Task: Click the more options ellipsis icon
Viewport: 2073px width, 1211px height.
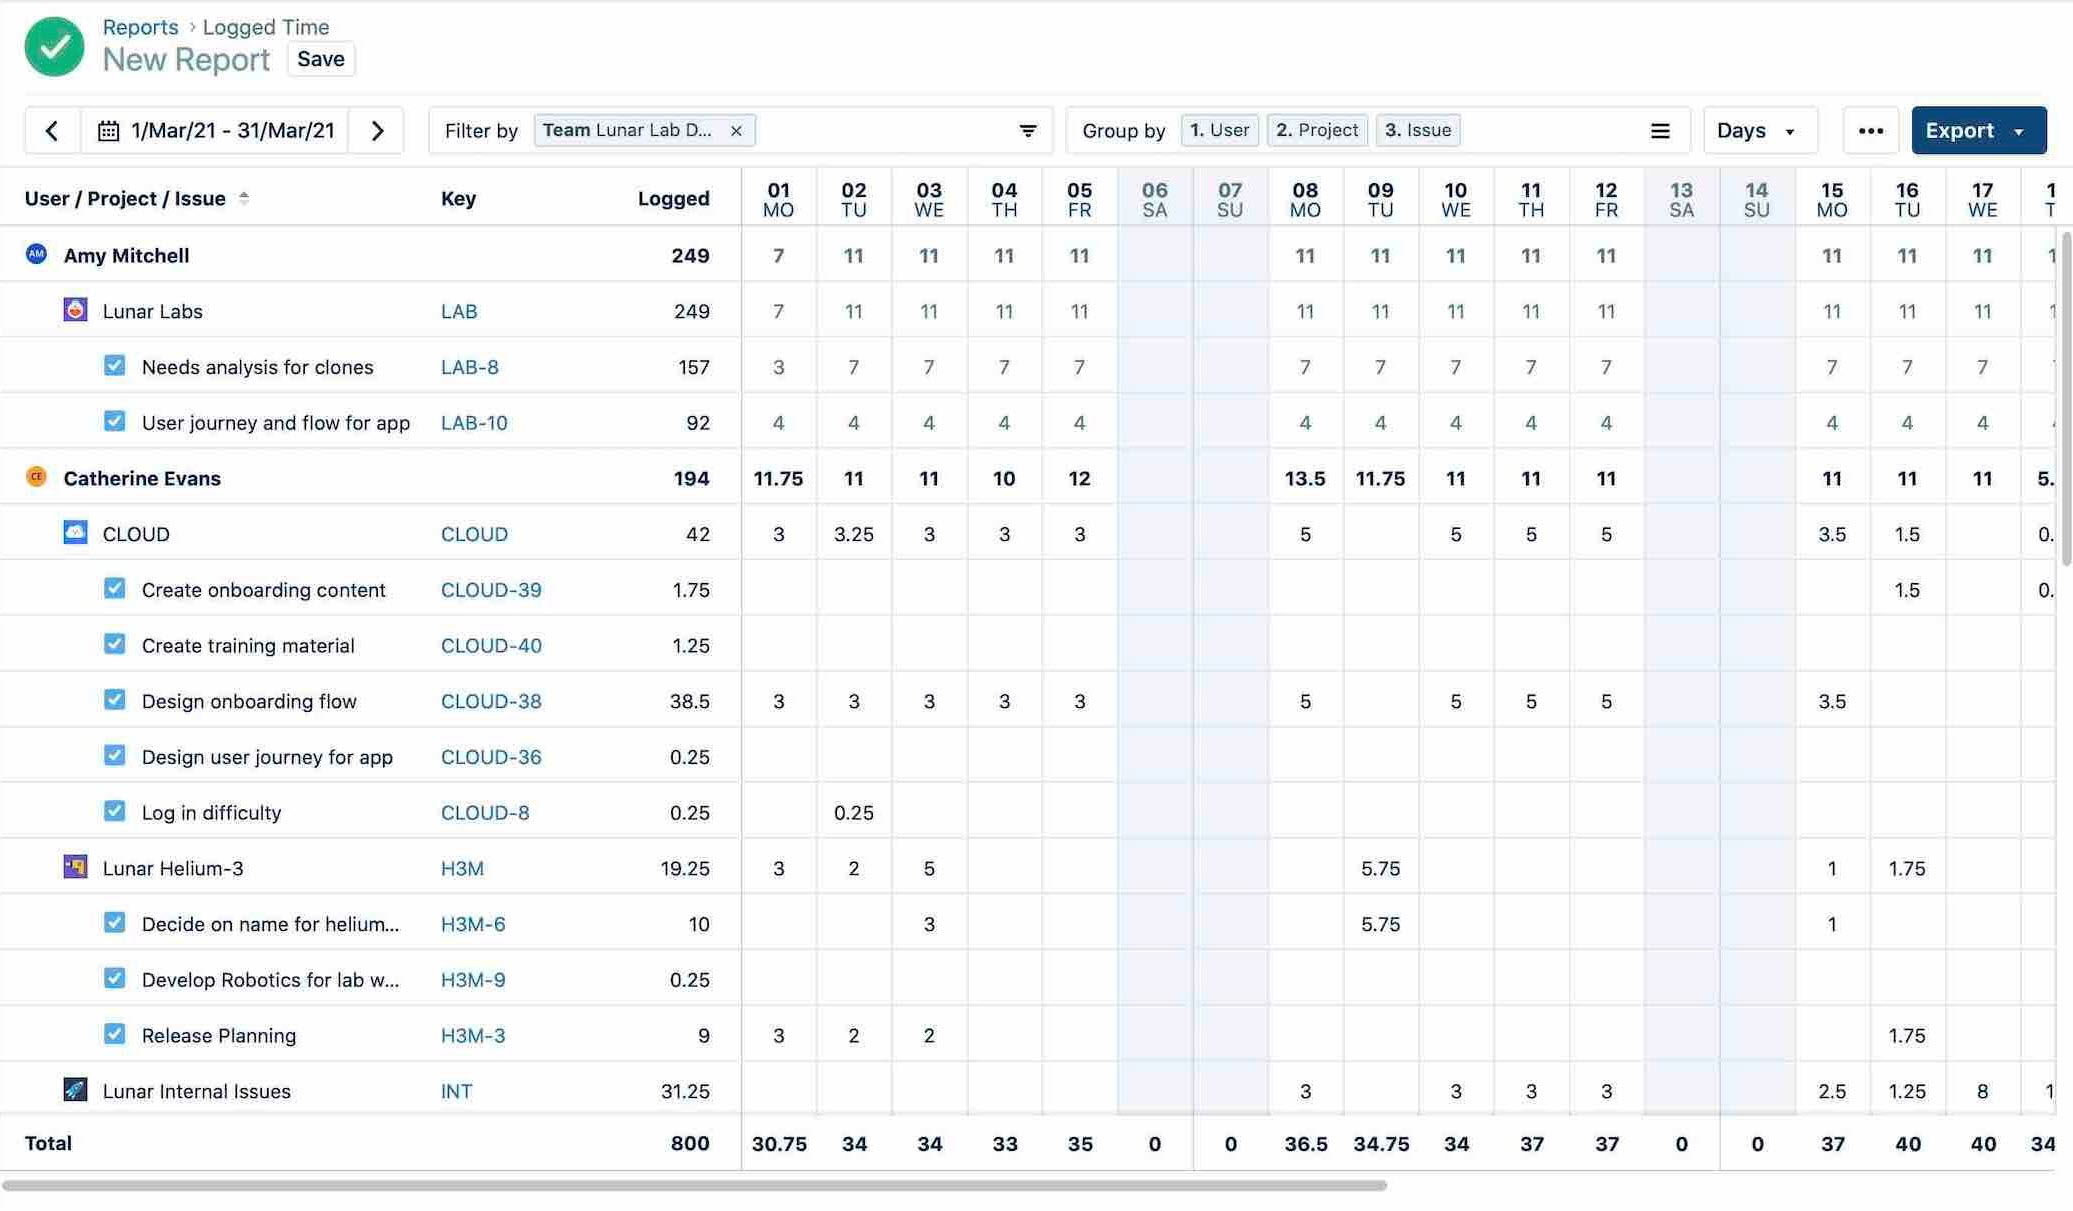Action: (x=1870, y=130)
